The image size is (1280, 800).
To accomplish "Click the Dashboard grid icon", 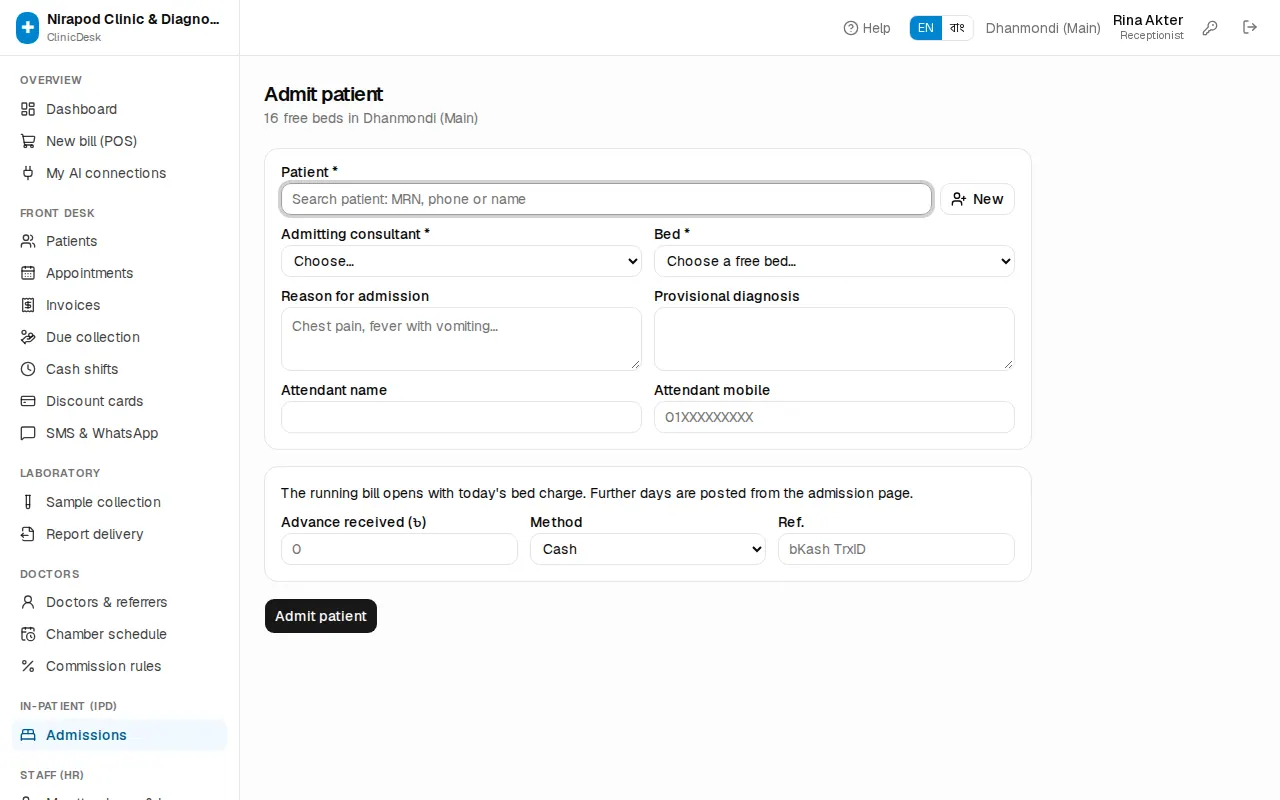I will (28, 109).
